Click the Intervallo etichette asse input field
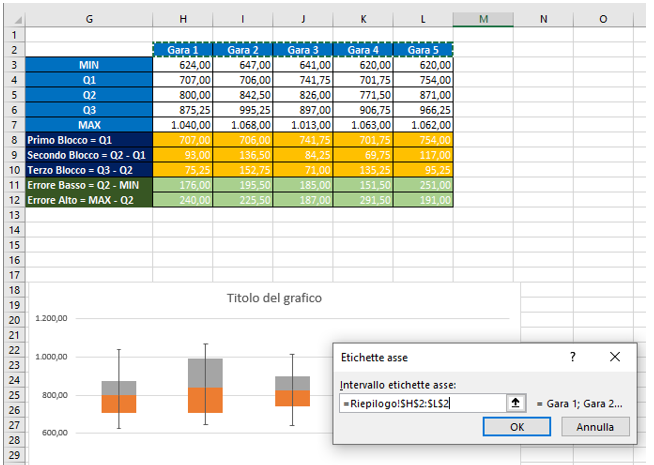Viewport: 654px width, 465px height. pos(421,403)
